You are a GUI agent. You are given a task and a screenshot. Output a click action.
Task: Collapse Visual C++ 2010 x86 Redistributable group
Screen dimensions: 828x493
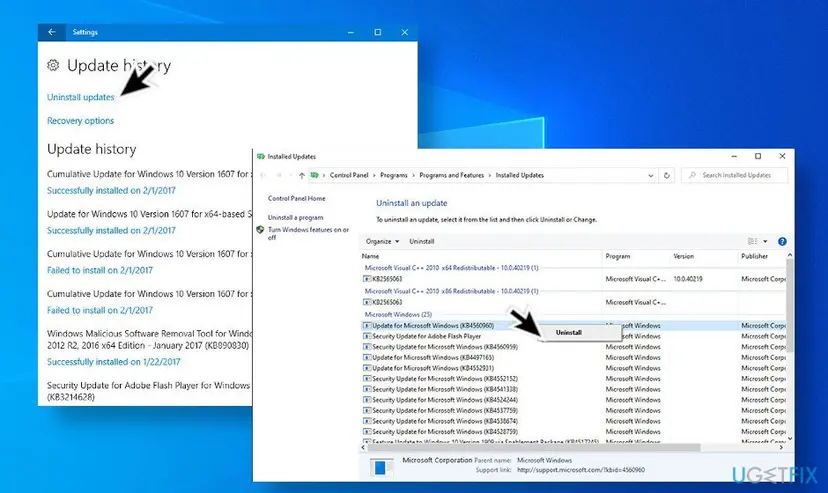[x=451, y=291]
